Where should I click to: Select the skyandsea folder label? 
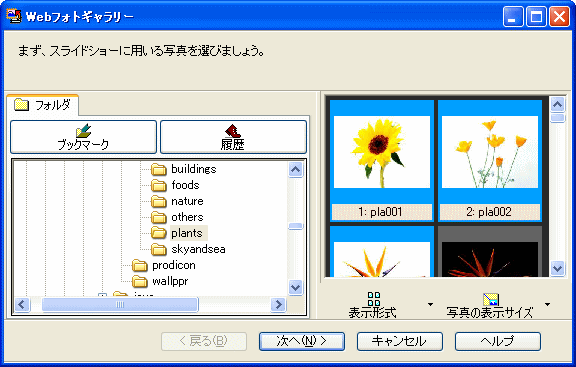(x=198, y=249)
